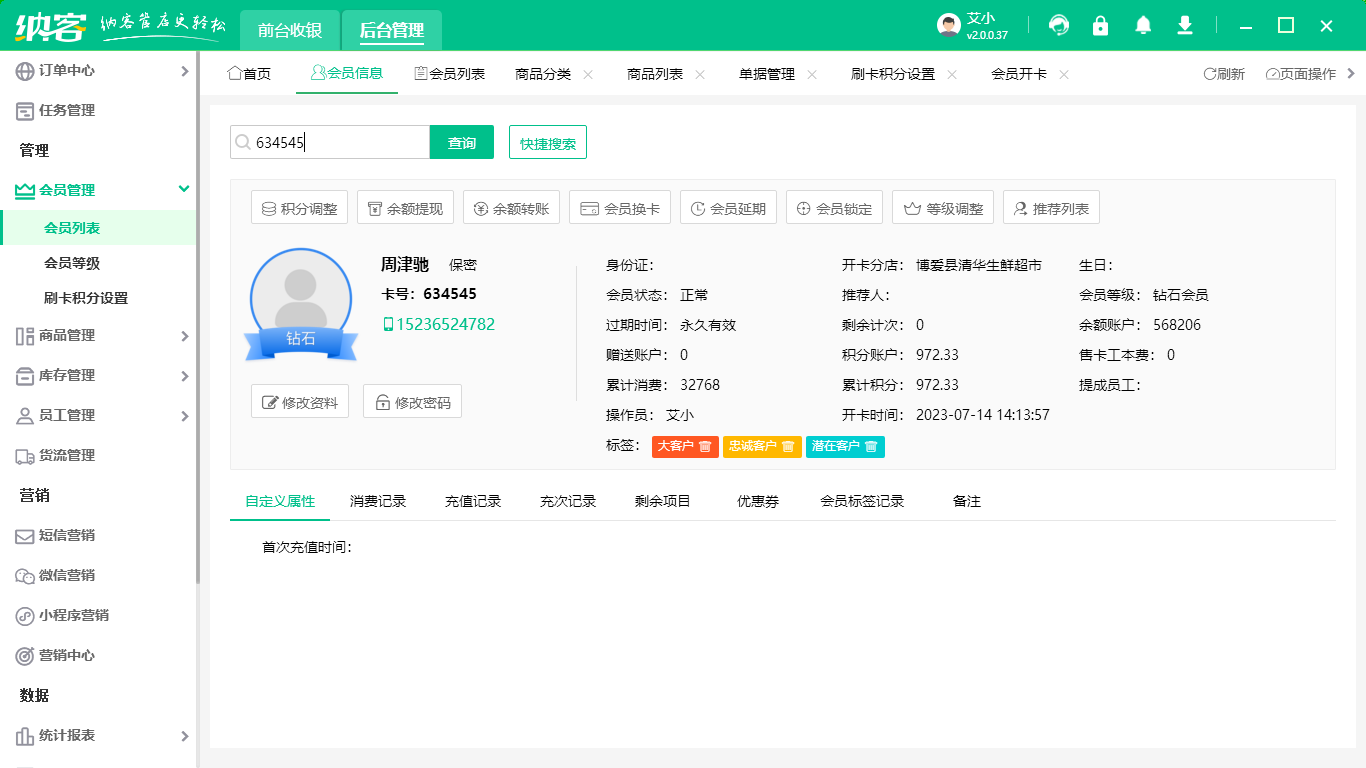
Task: Expand the 商品管理 sidebar section
Action: point(97,336)
